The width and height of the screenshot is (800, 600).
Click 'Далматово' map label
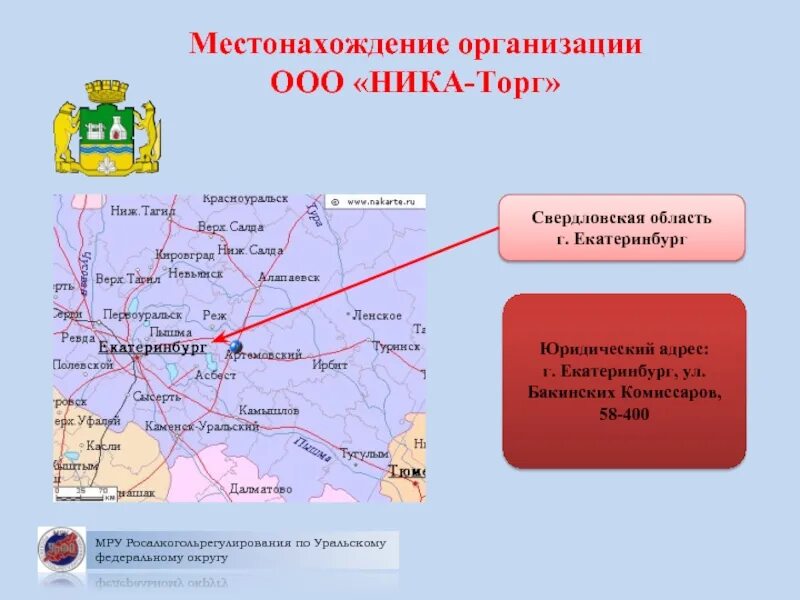pyautogui.click(x=261, y=489)
